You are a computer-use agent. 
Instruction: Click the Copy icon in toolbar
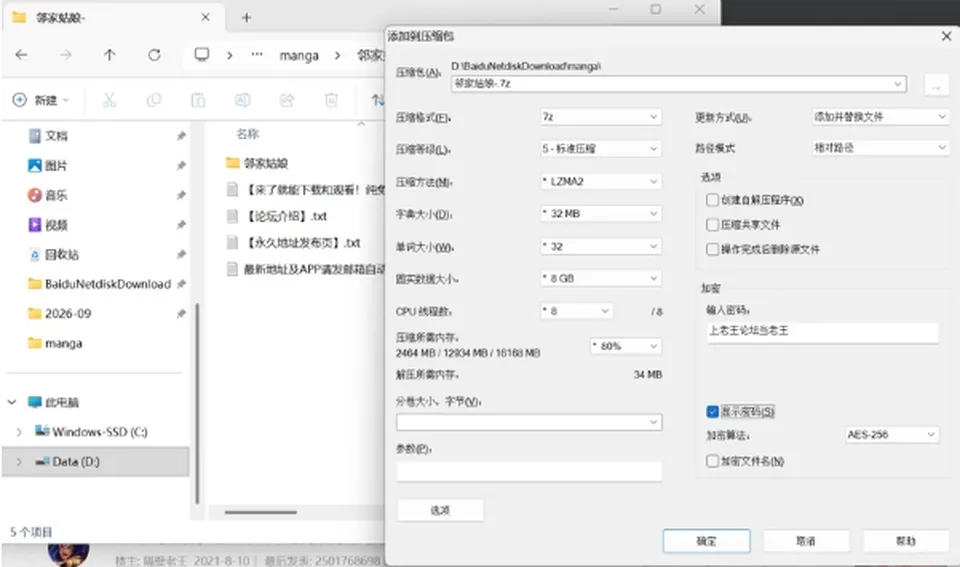[154, 100]
